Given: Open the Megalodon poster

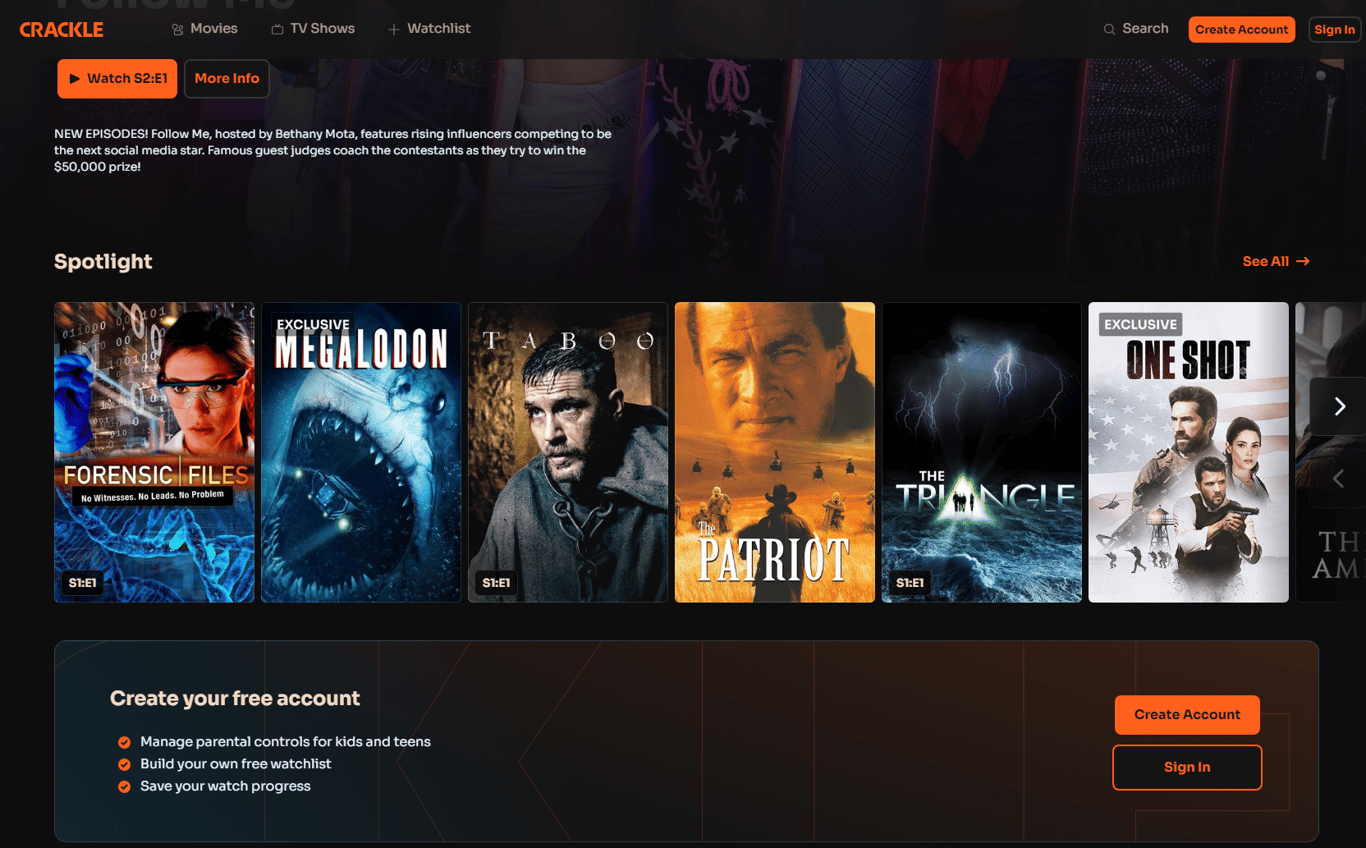Looking at the screenshot, I should [361, 452].
